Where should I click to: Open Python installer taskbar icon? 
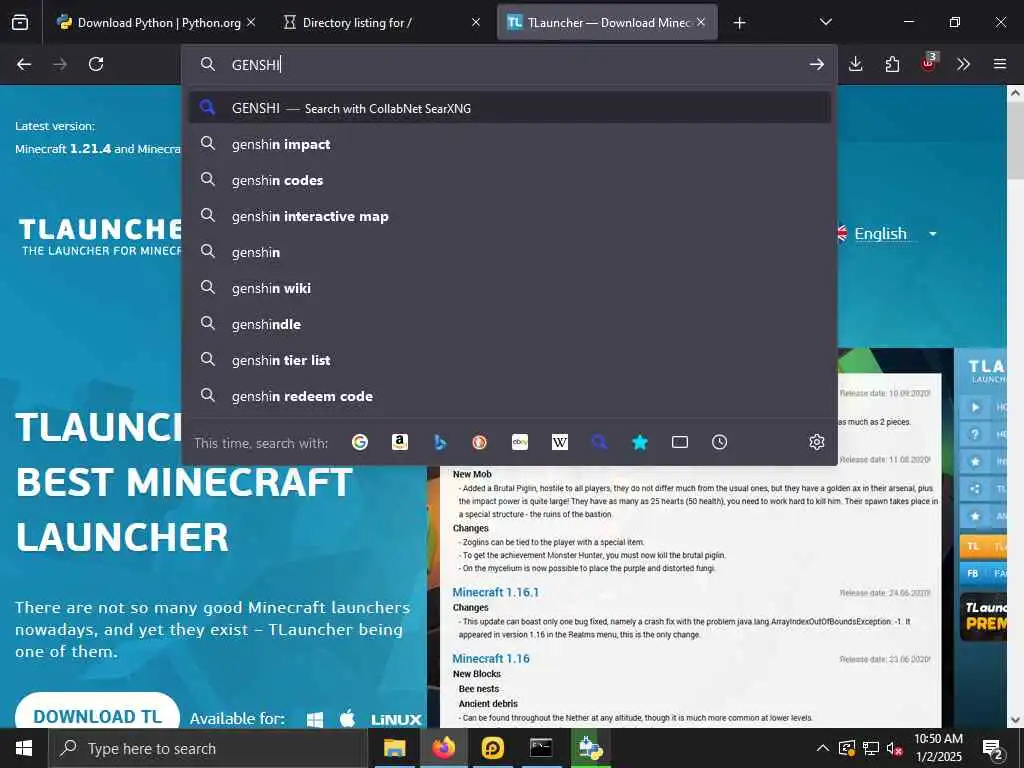590,748
